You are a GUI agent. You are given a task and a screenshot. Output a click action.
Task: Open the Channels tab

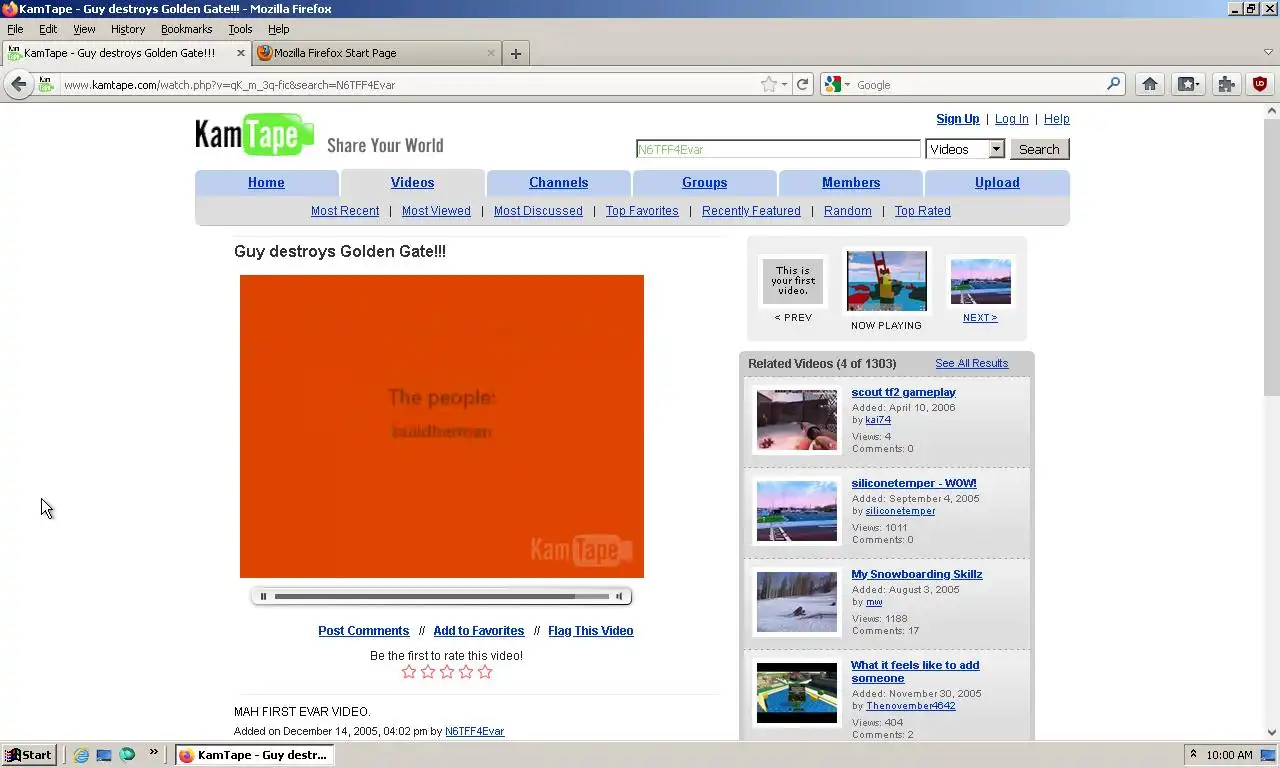click(x=558, y=183)
